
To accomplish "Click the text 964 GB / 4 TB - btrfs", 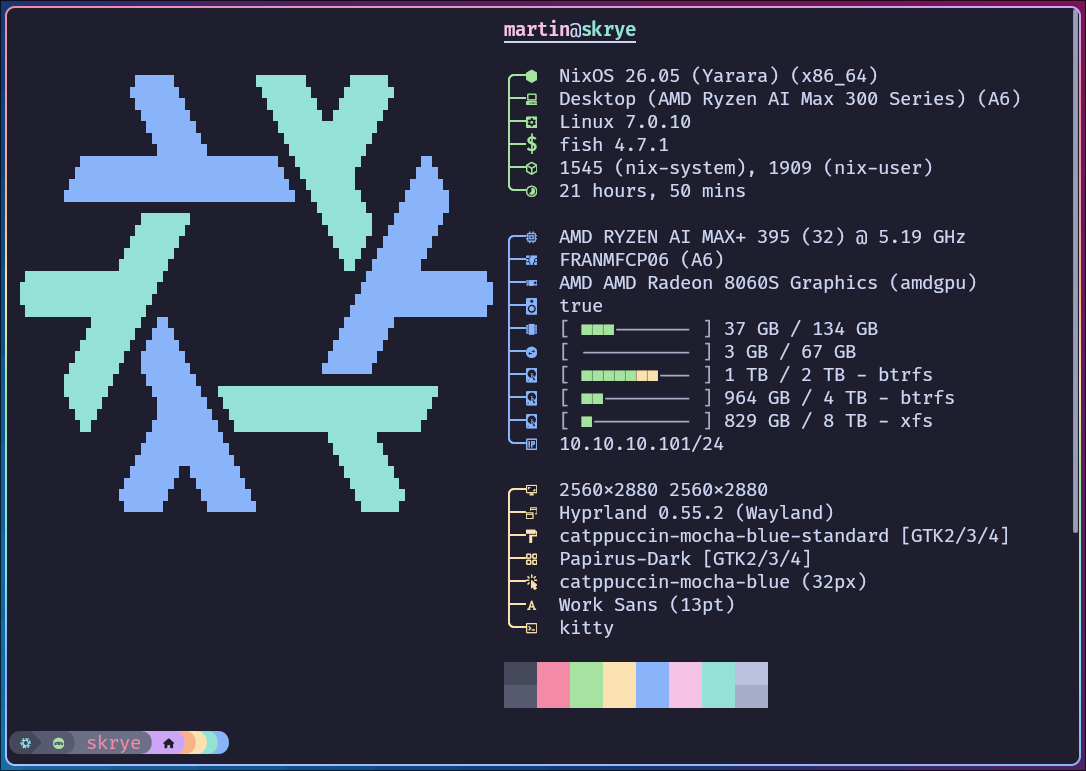I will 839,398.
